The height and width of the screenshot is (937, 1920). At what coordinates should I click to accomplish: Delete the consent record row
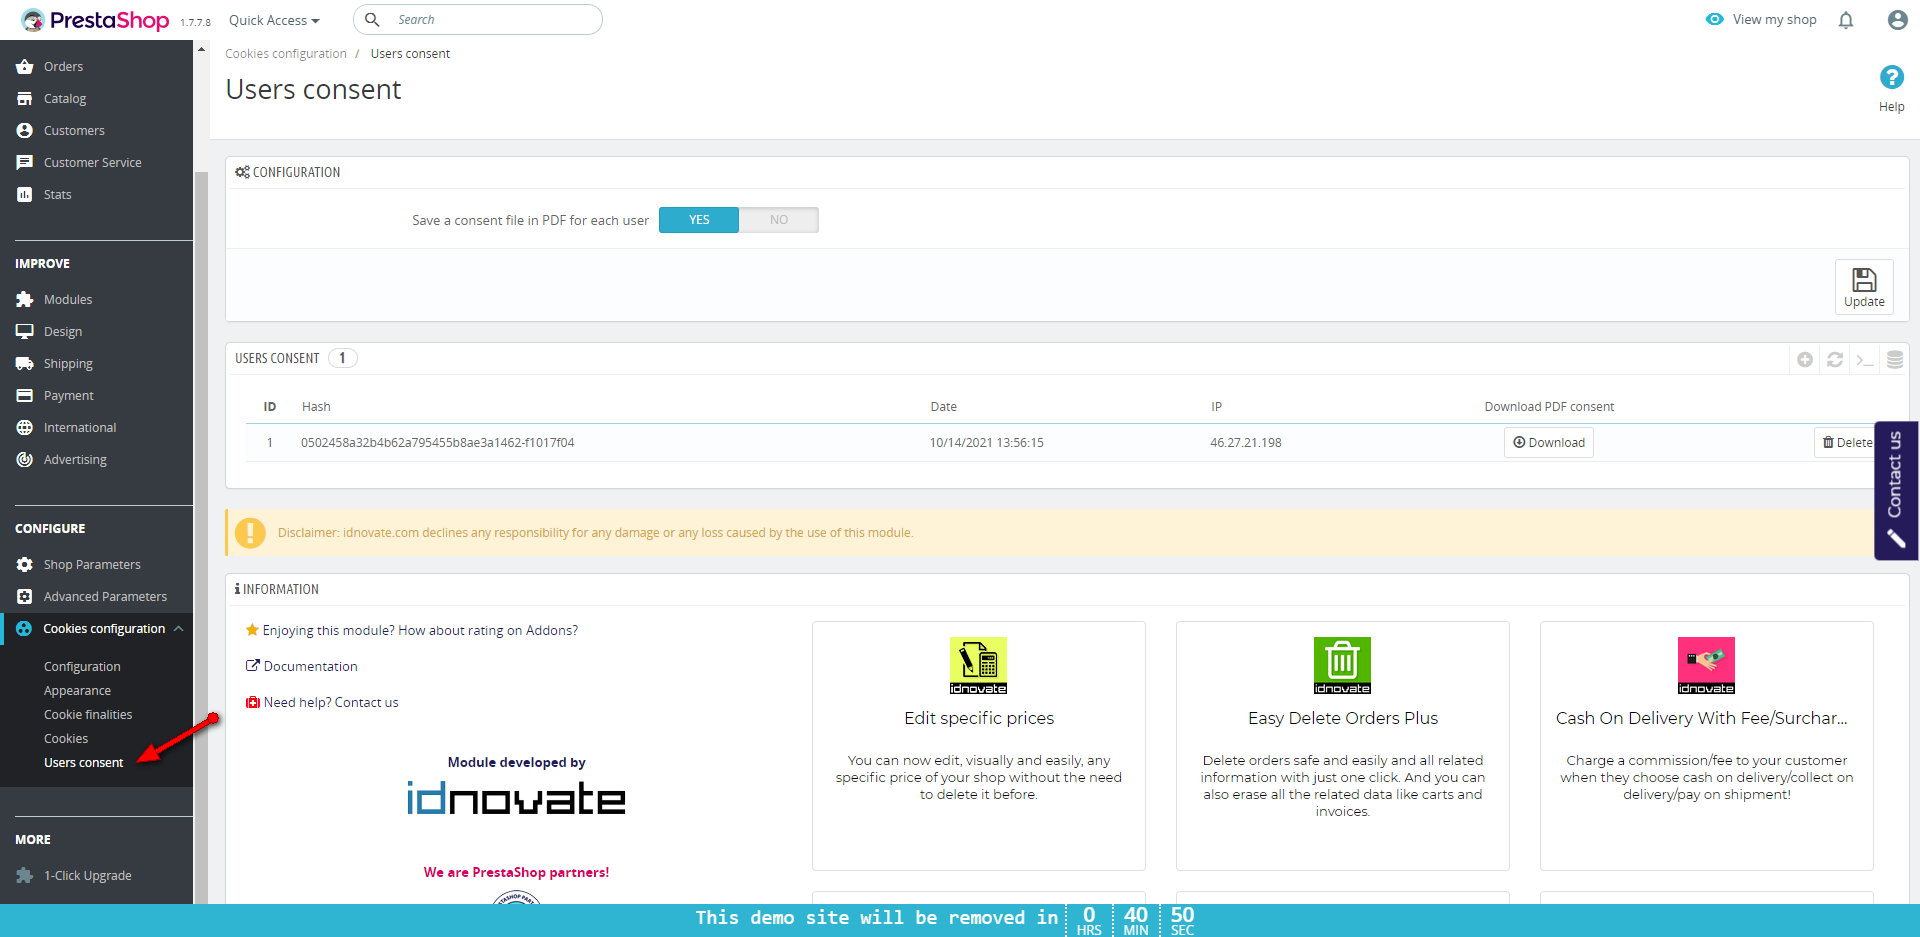(1846, 443)
